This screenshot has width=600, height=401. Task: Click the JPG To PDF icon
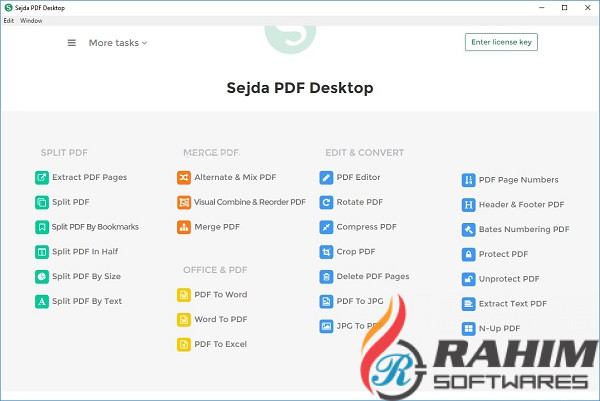(x=326, y=326)
